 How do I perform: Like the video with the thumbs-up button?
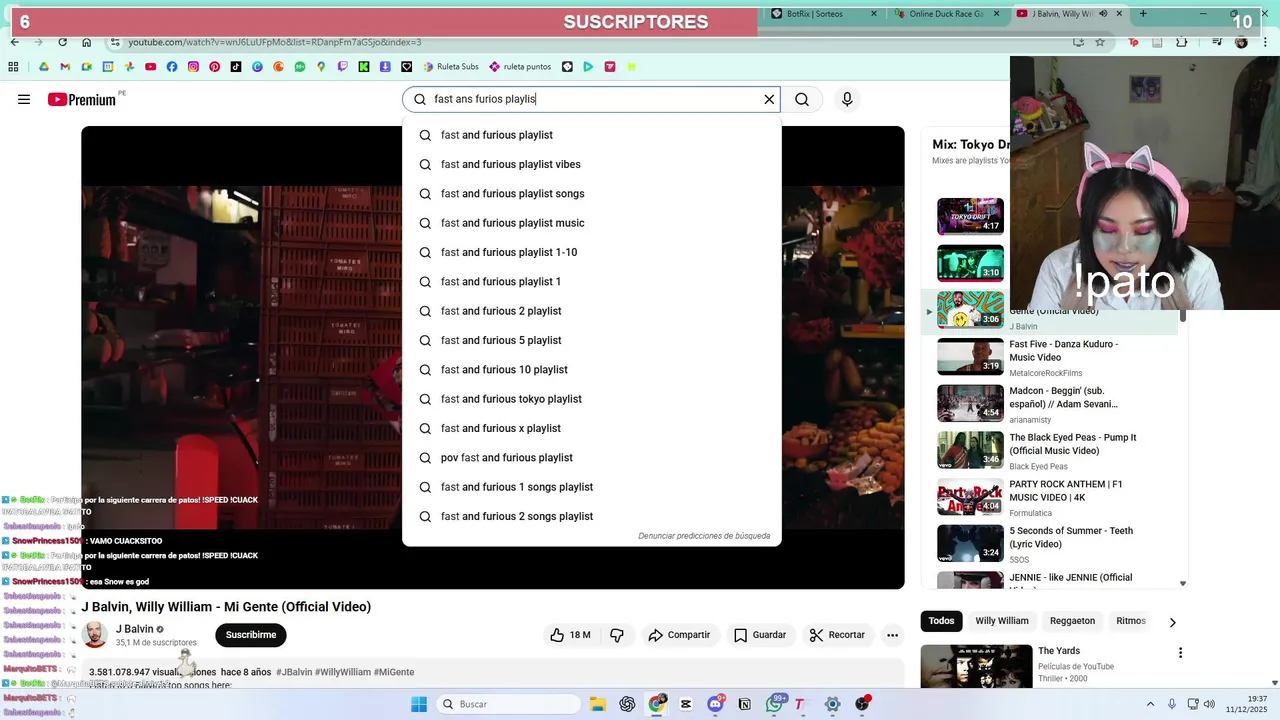(570, 635)
